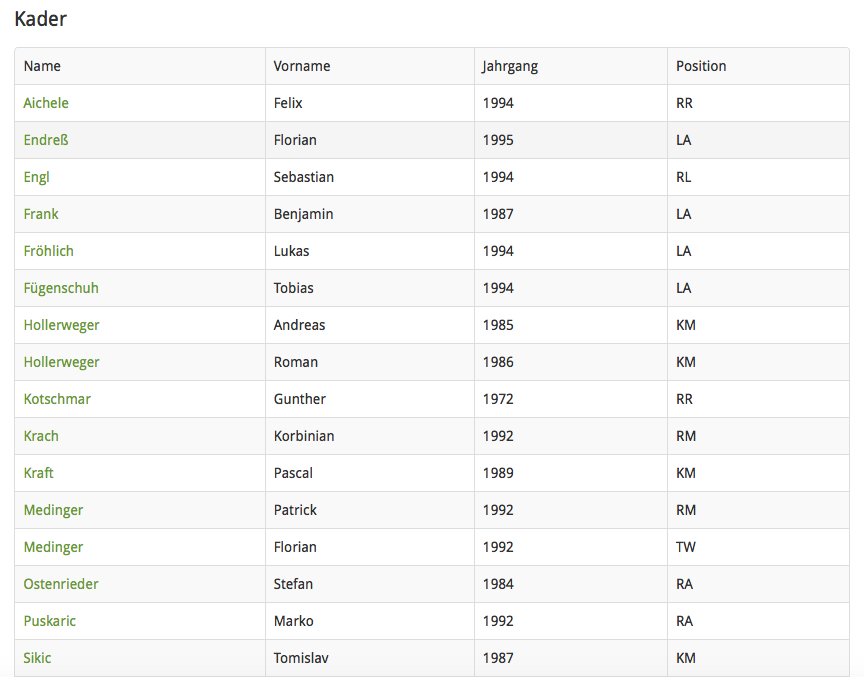Open the Aichele player link
Viewport: 864px width, 677px height.
tap(46, 103)
